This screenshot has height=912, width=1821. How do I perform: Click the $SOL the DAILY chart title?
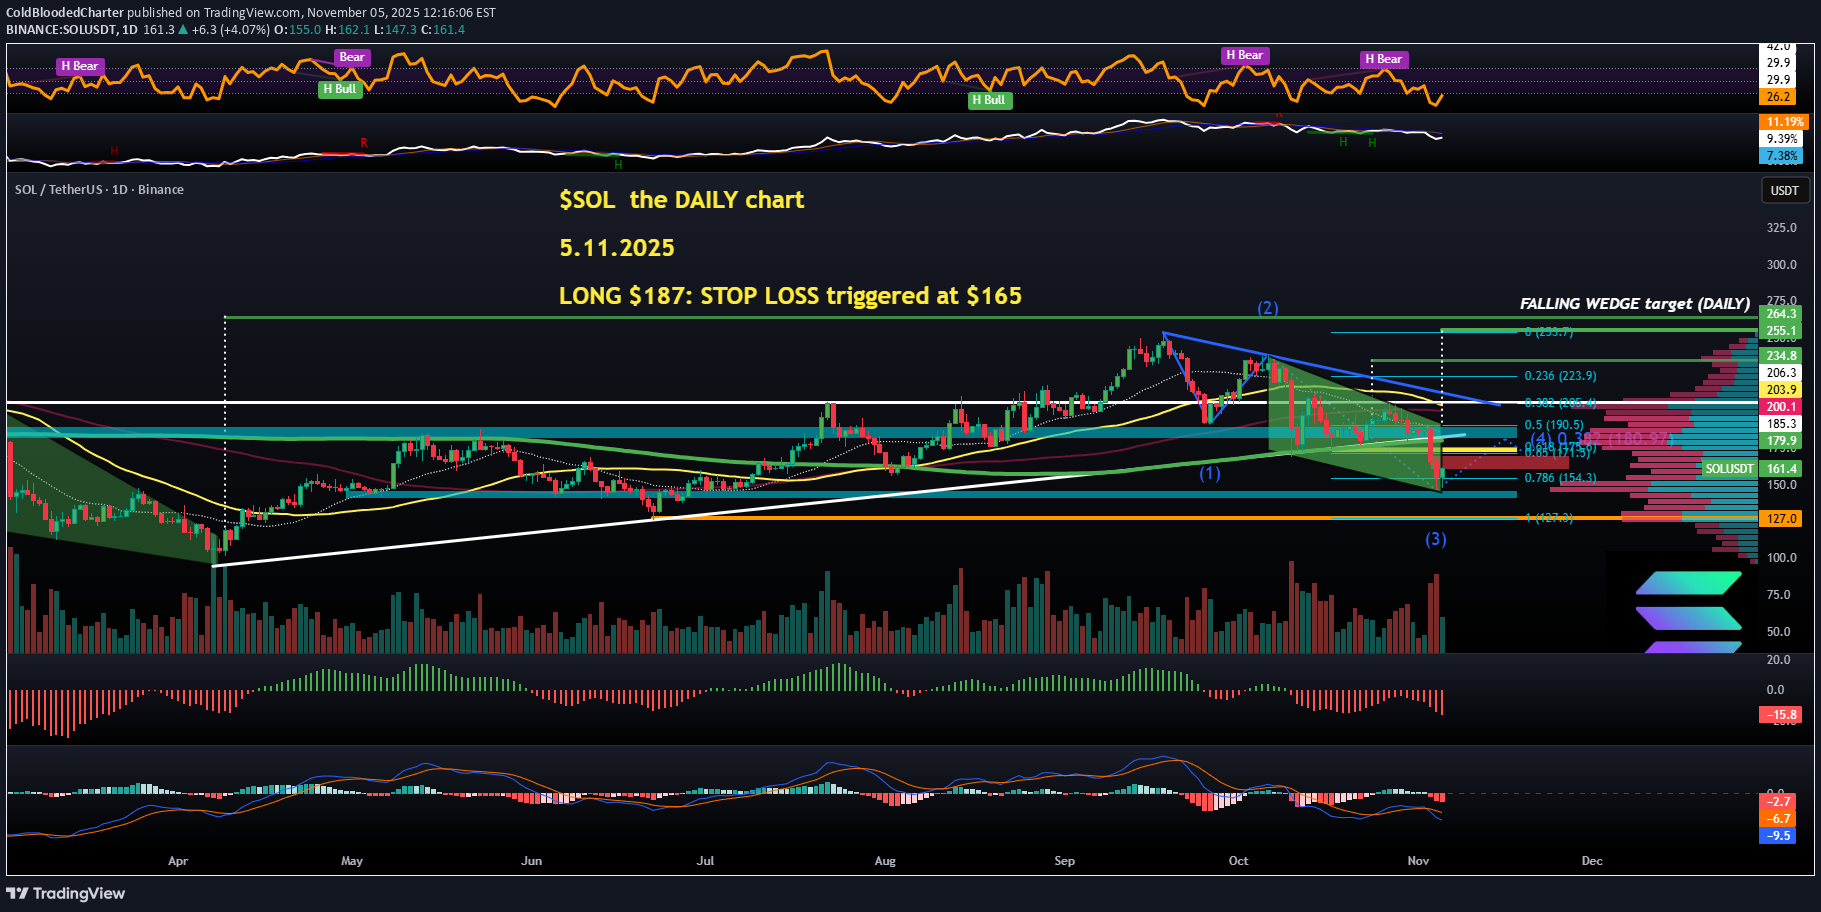pos(681,200)
